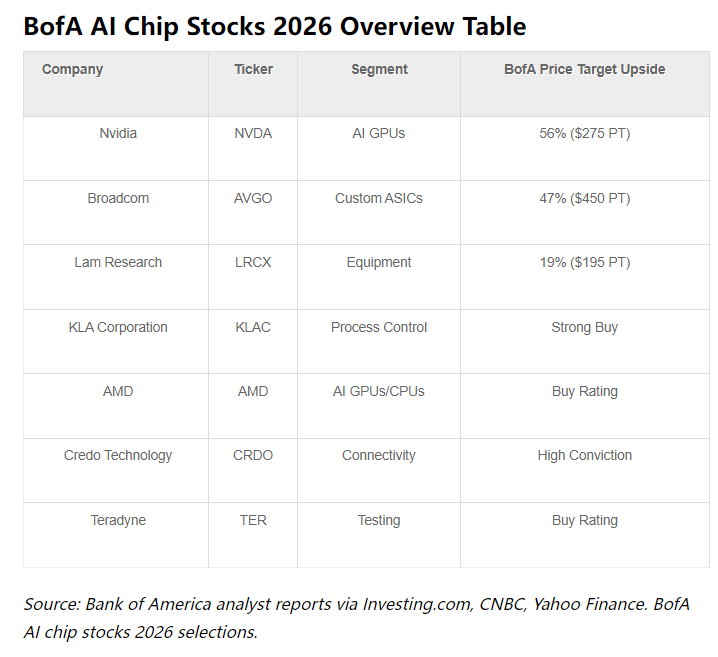Click the Company column header
The width and height of the screenshot is (718, 657).
[73, 69]
